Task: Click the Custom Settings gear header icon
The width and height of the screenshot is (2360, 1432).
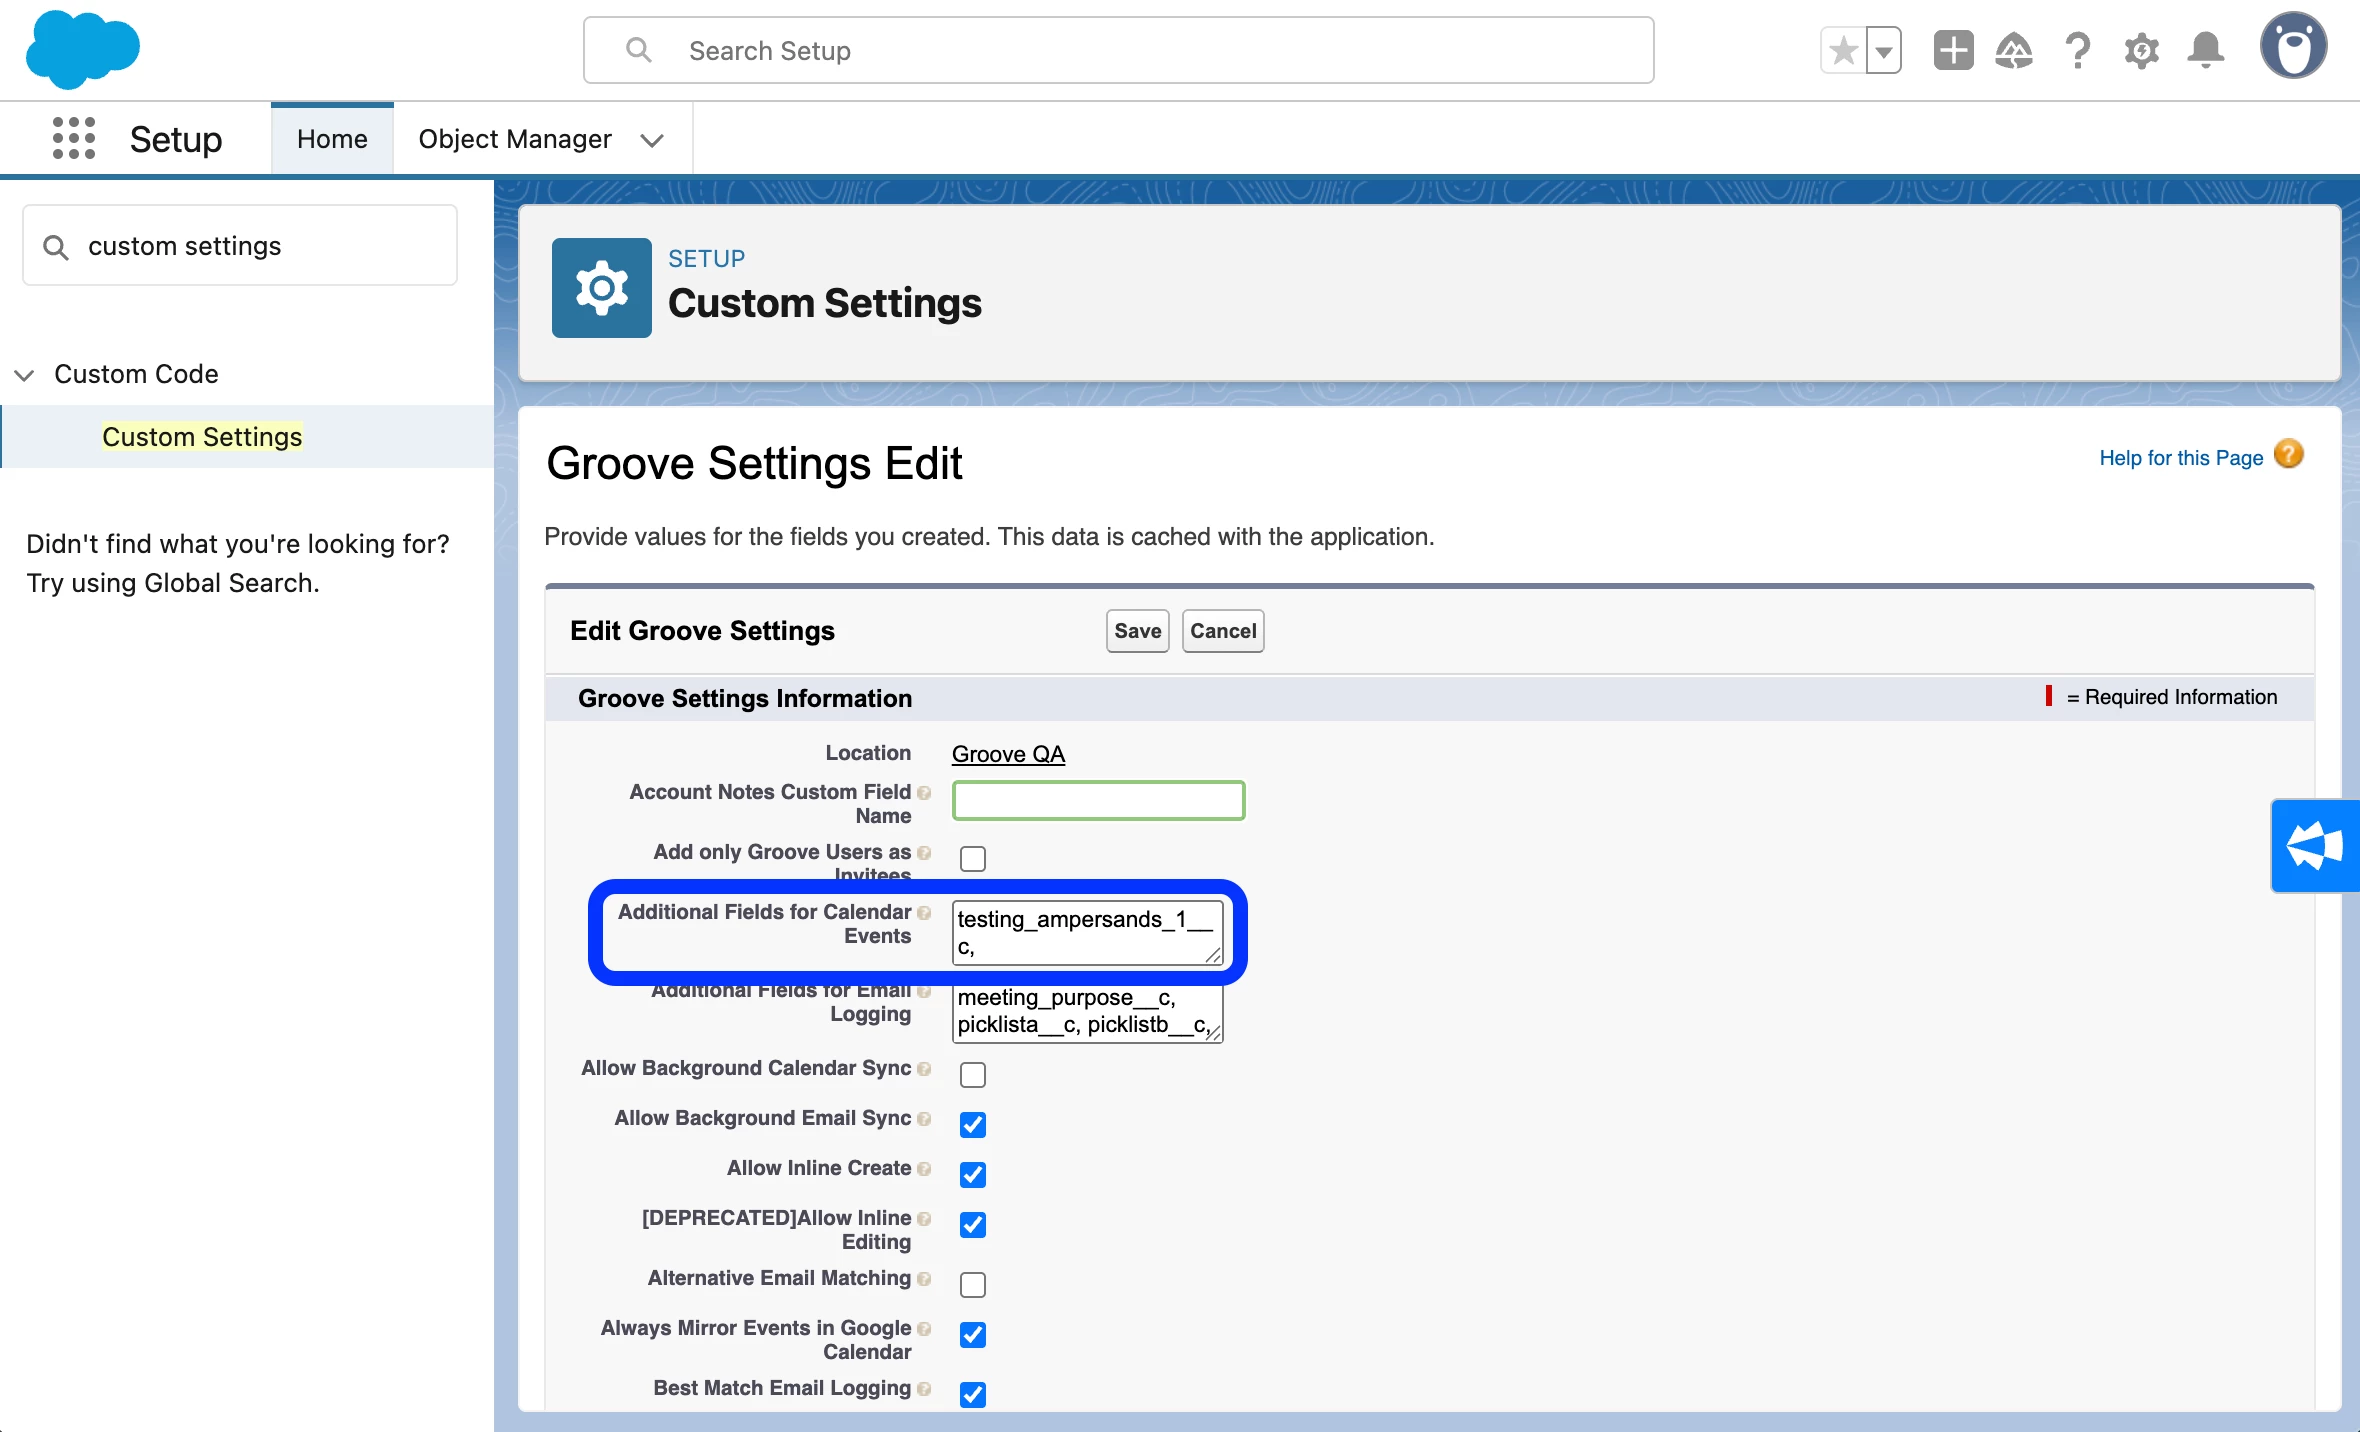Action: click(602, 288)
